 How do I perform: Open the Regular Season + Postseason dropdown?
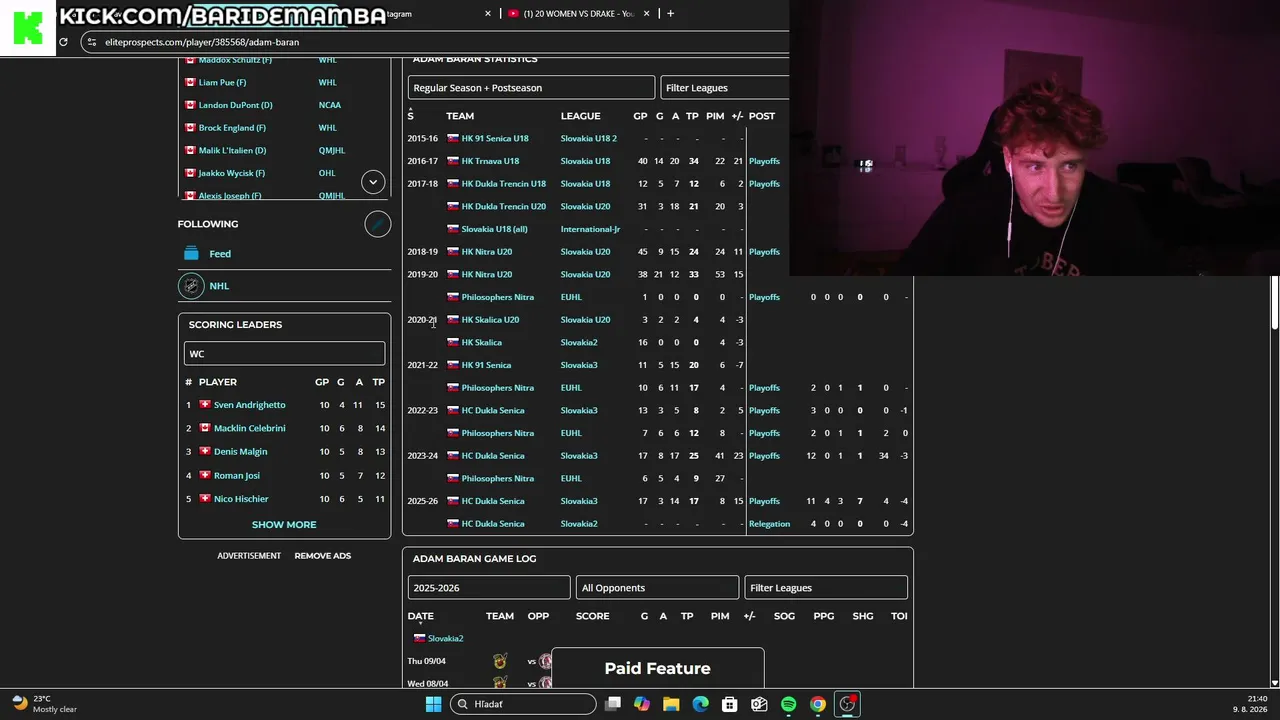pyautogui.click(x=531, y=88)
